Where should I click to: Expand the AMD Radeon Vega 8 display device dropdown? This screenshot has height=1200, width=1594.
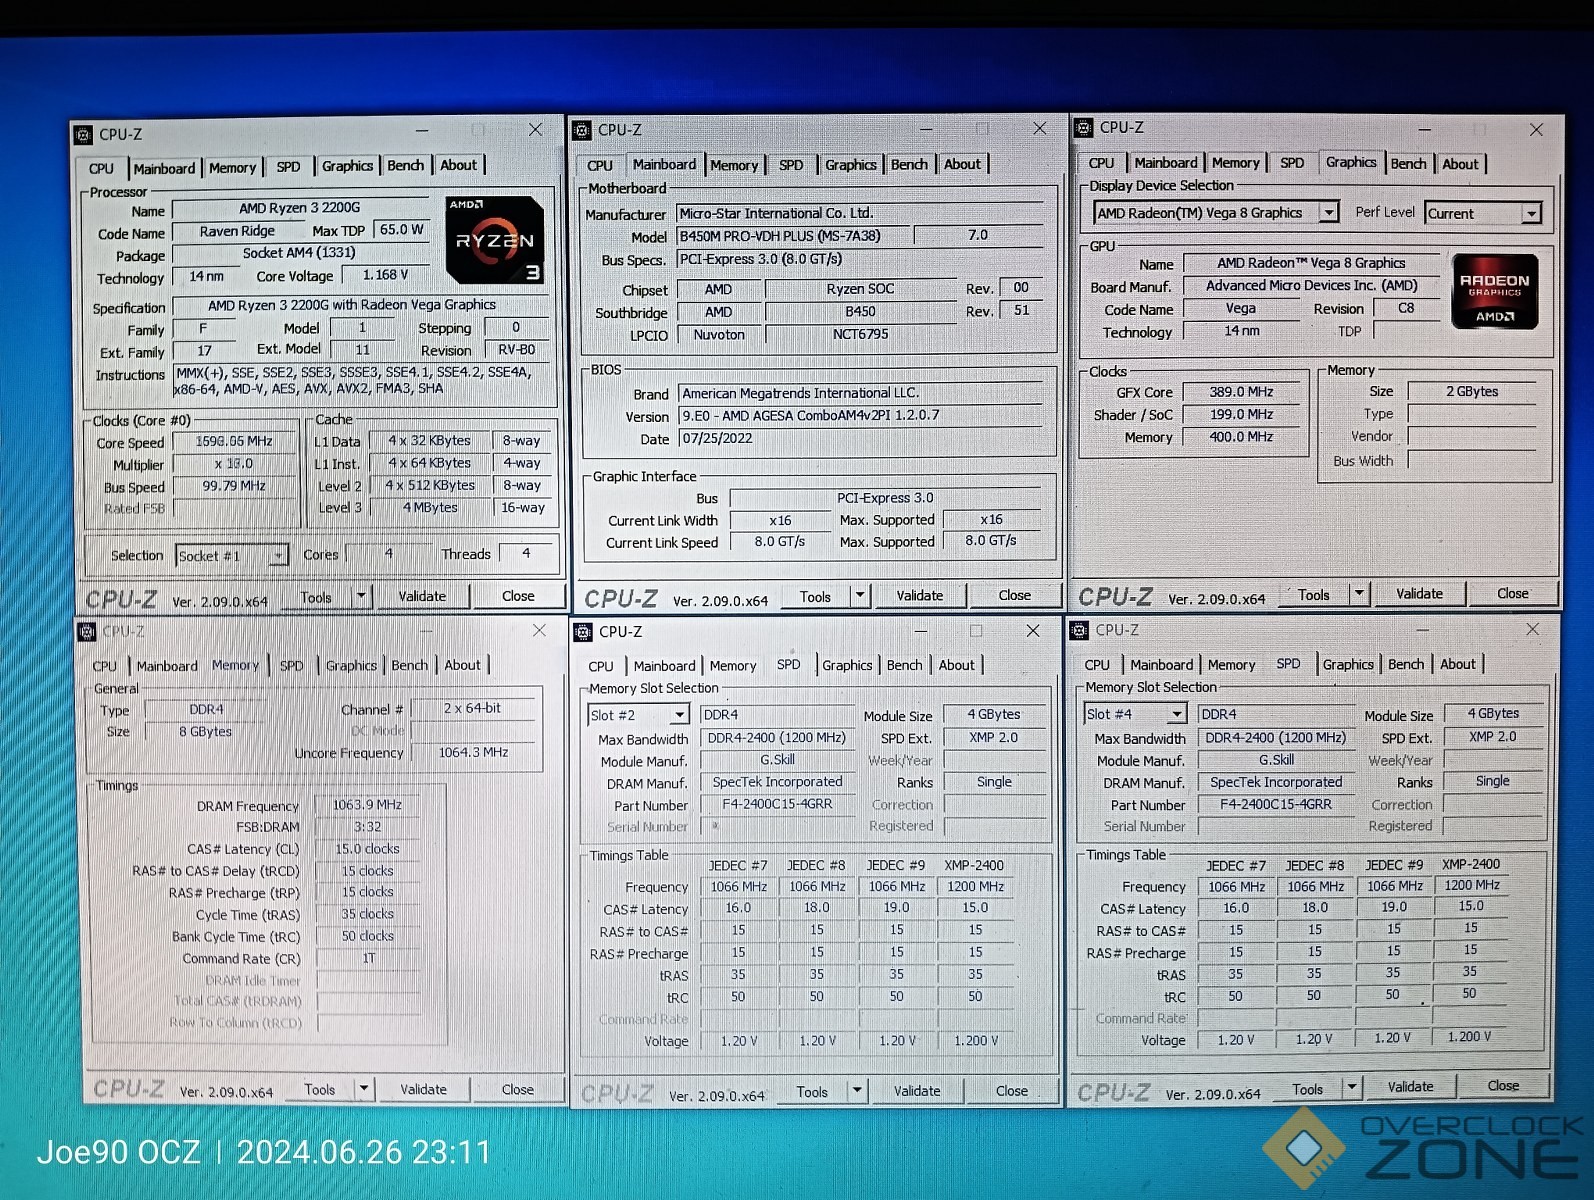(x=1328, y=213)
